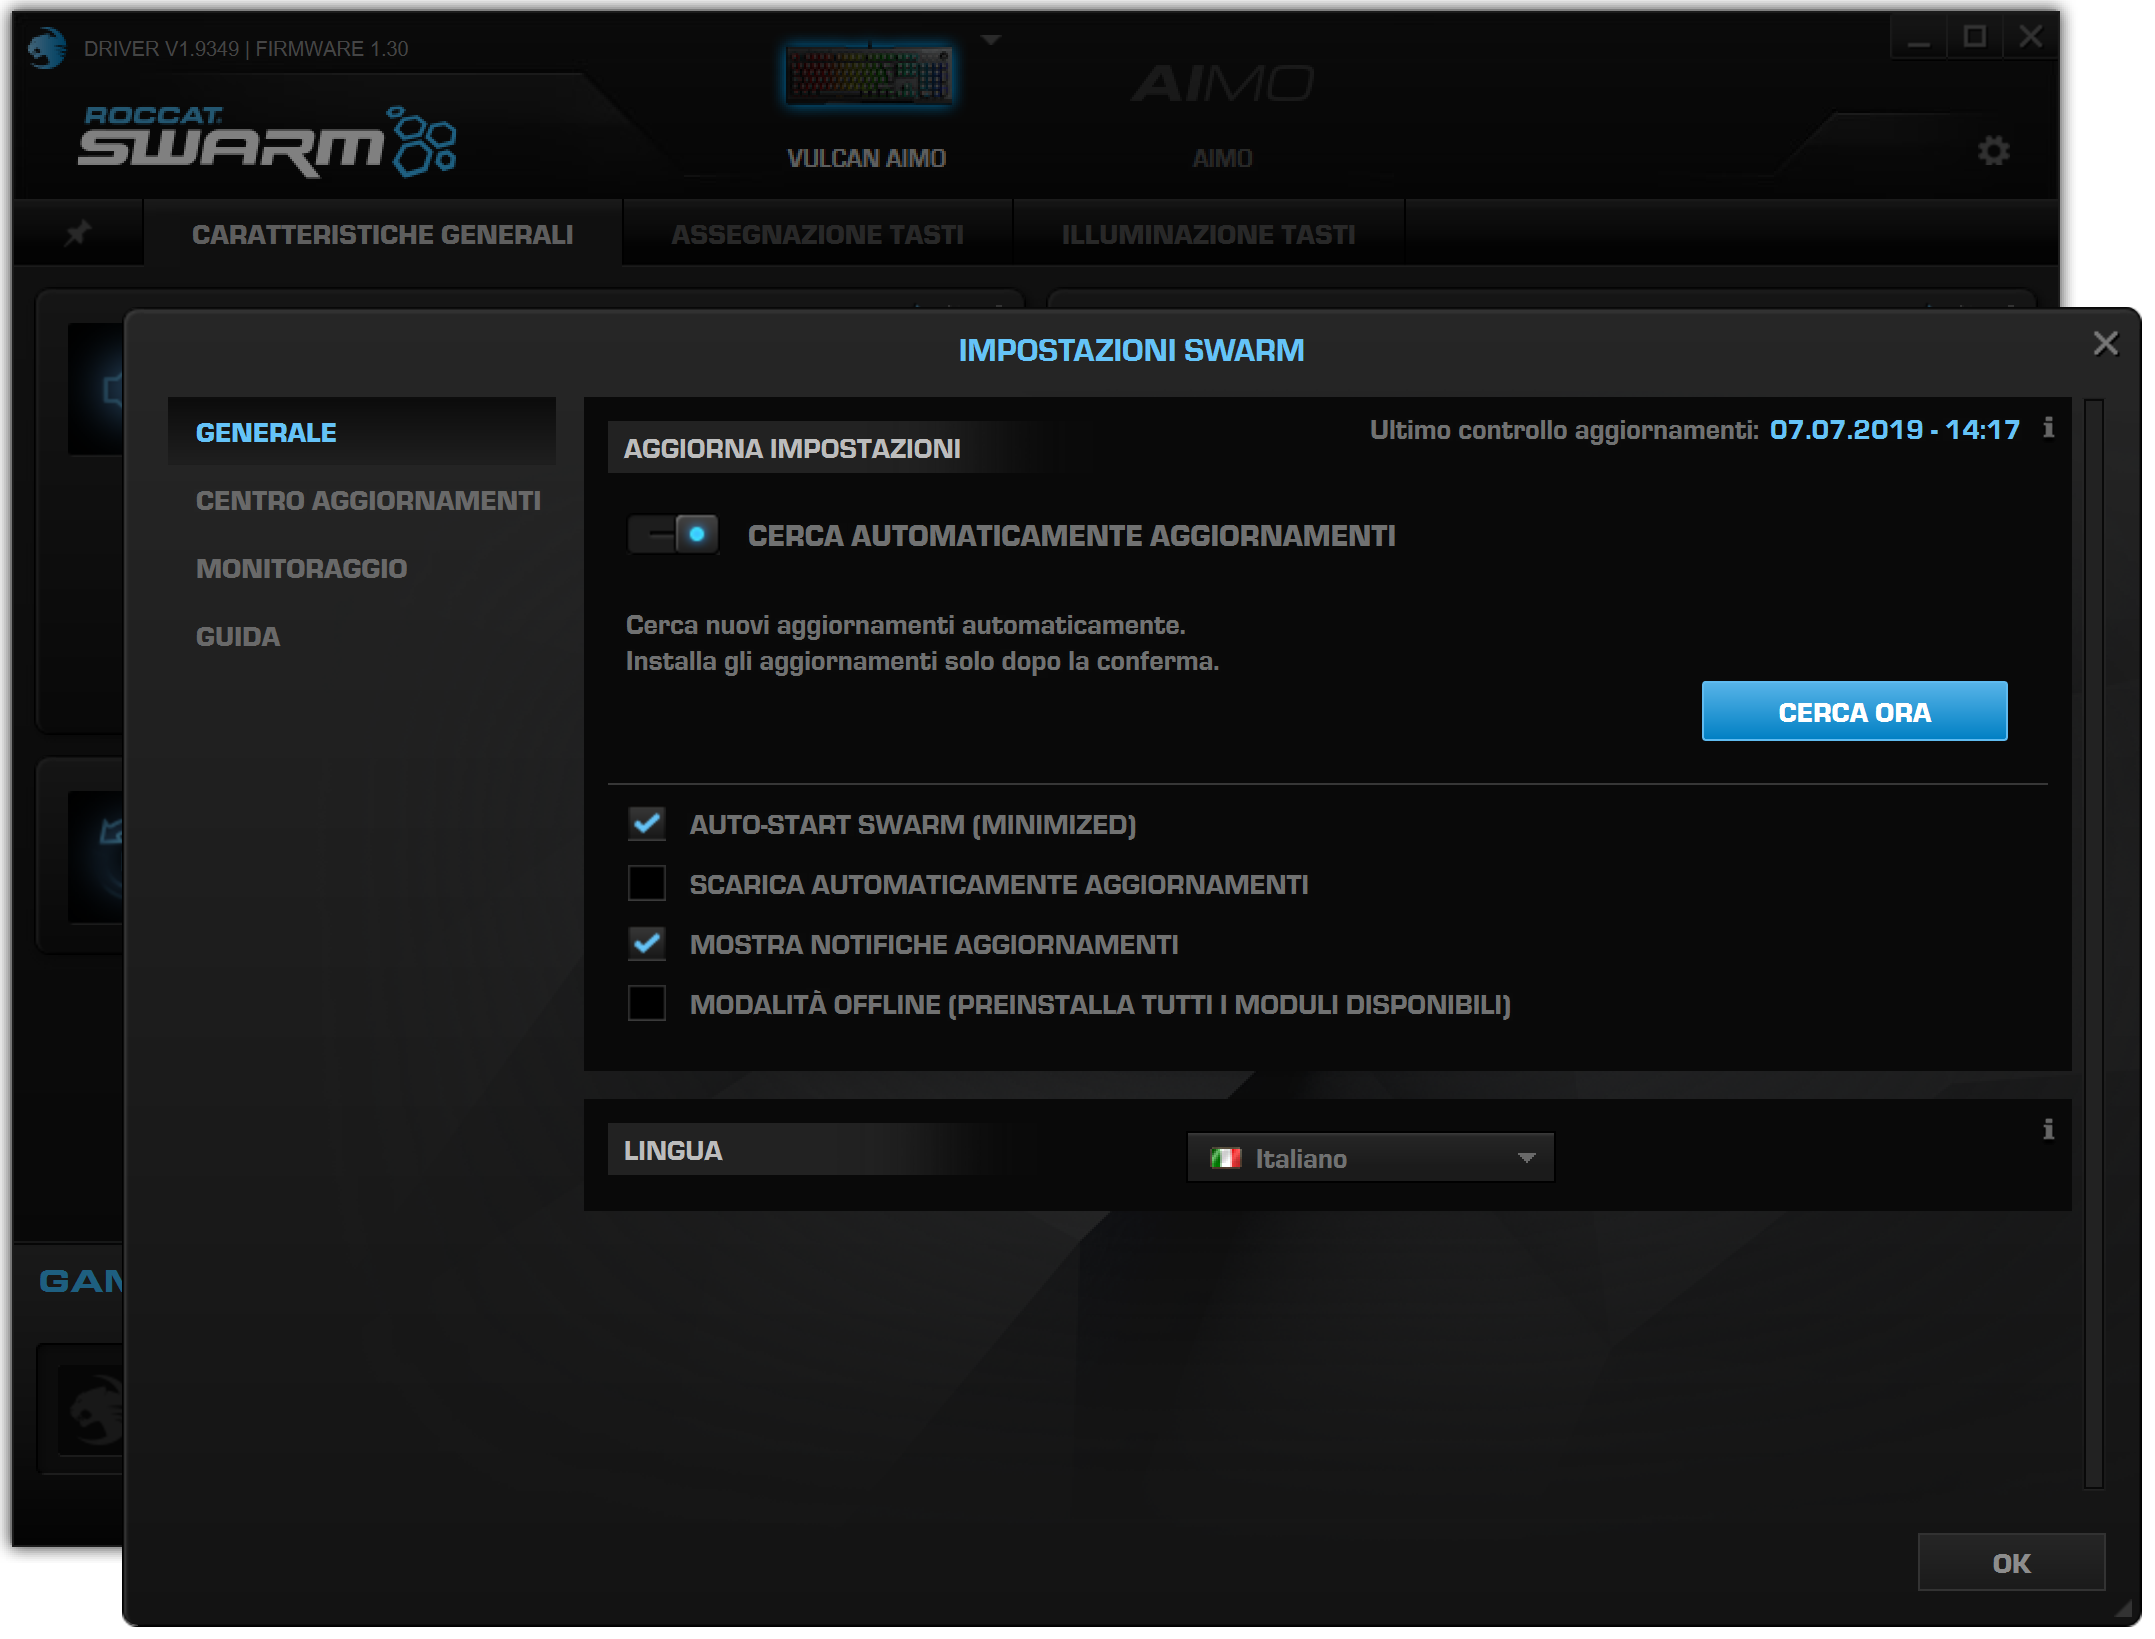Maximize the Roccat Swarm main window
This screenshot has width=2155, height=1639.
[1974, 38]
